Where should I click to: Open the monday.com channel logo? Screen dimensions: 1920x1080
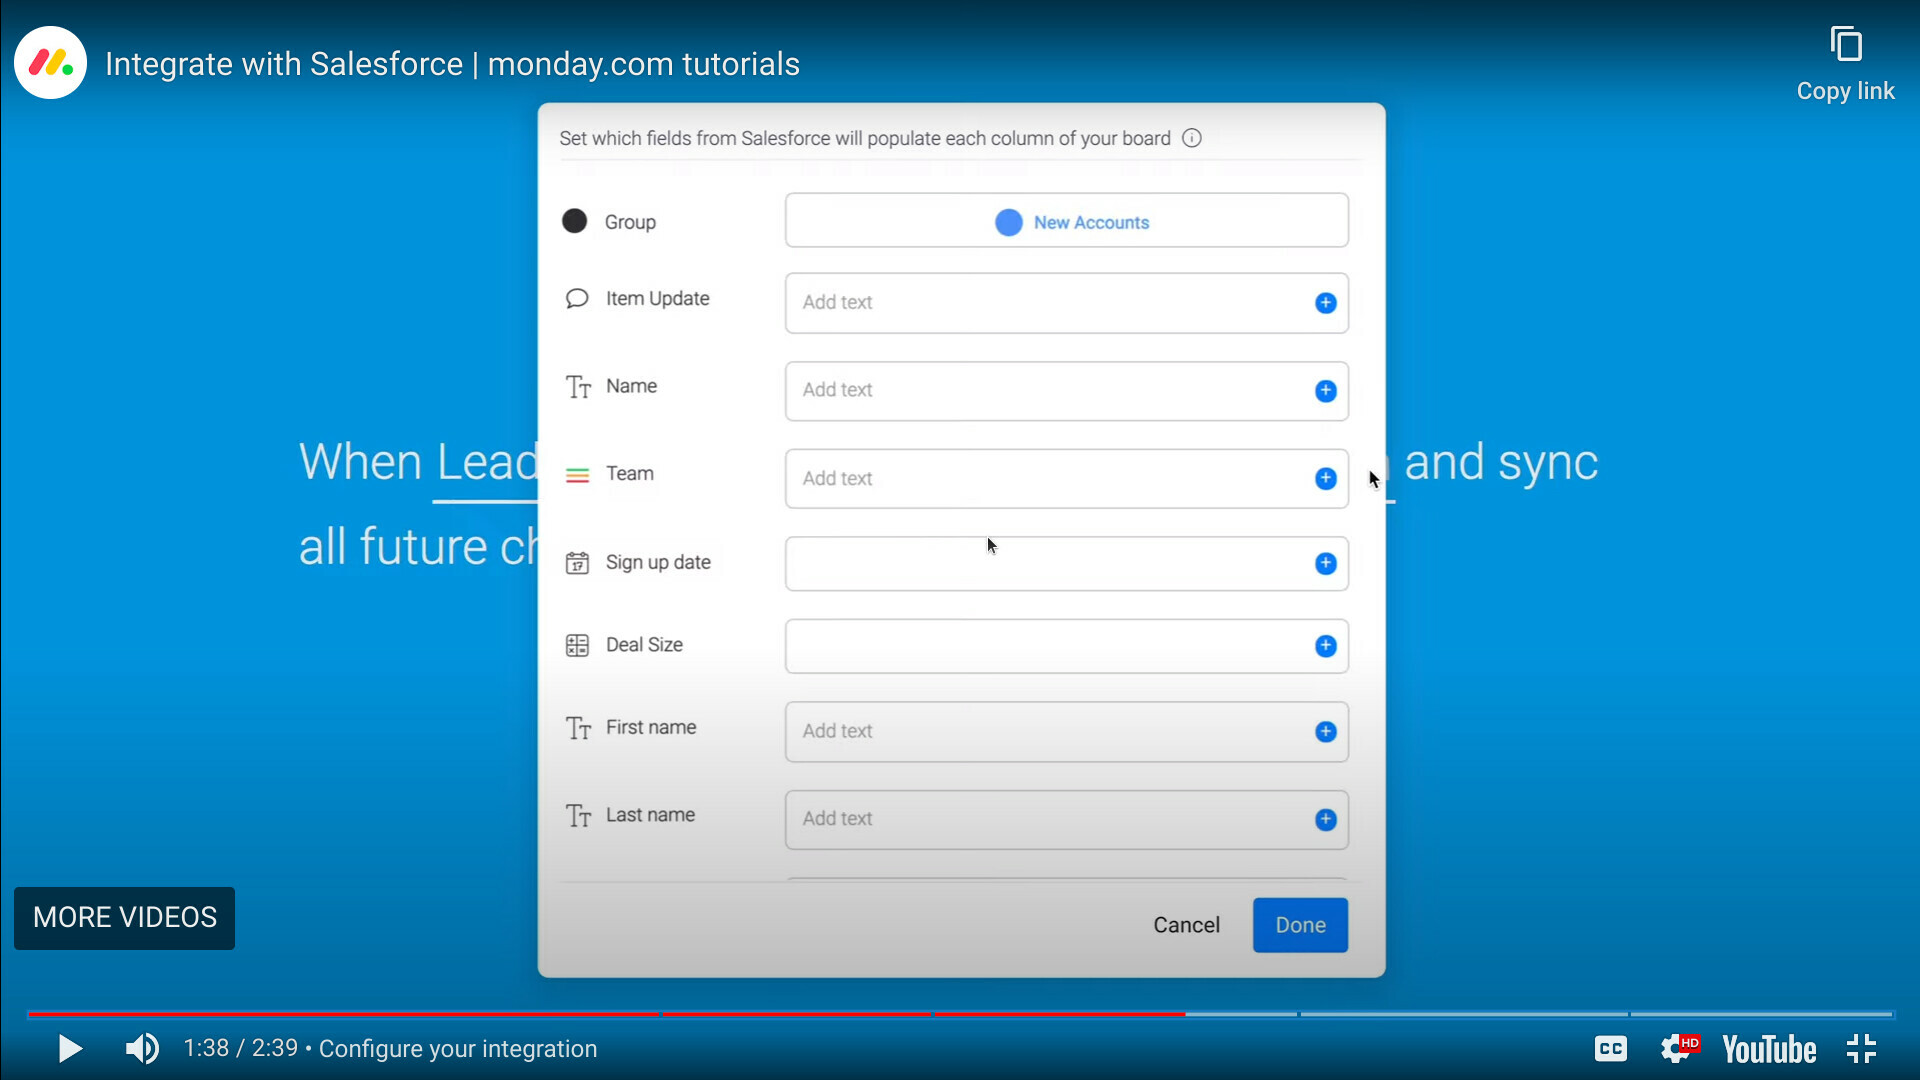click(x=51, y=63)
